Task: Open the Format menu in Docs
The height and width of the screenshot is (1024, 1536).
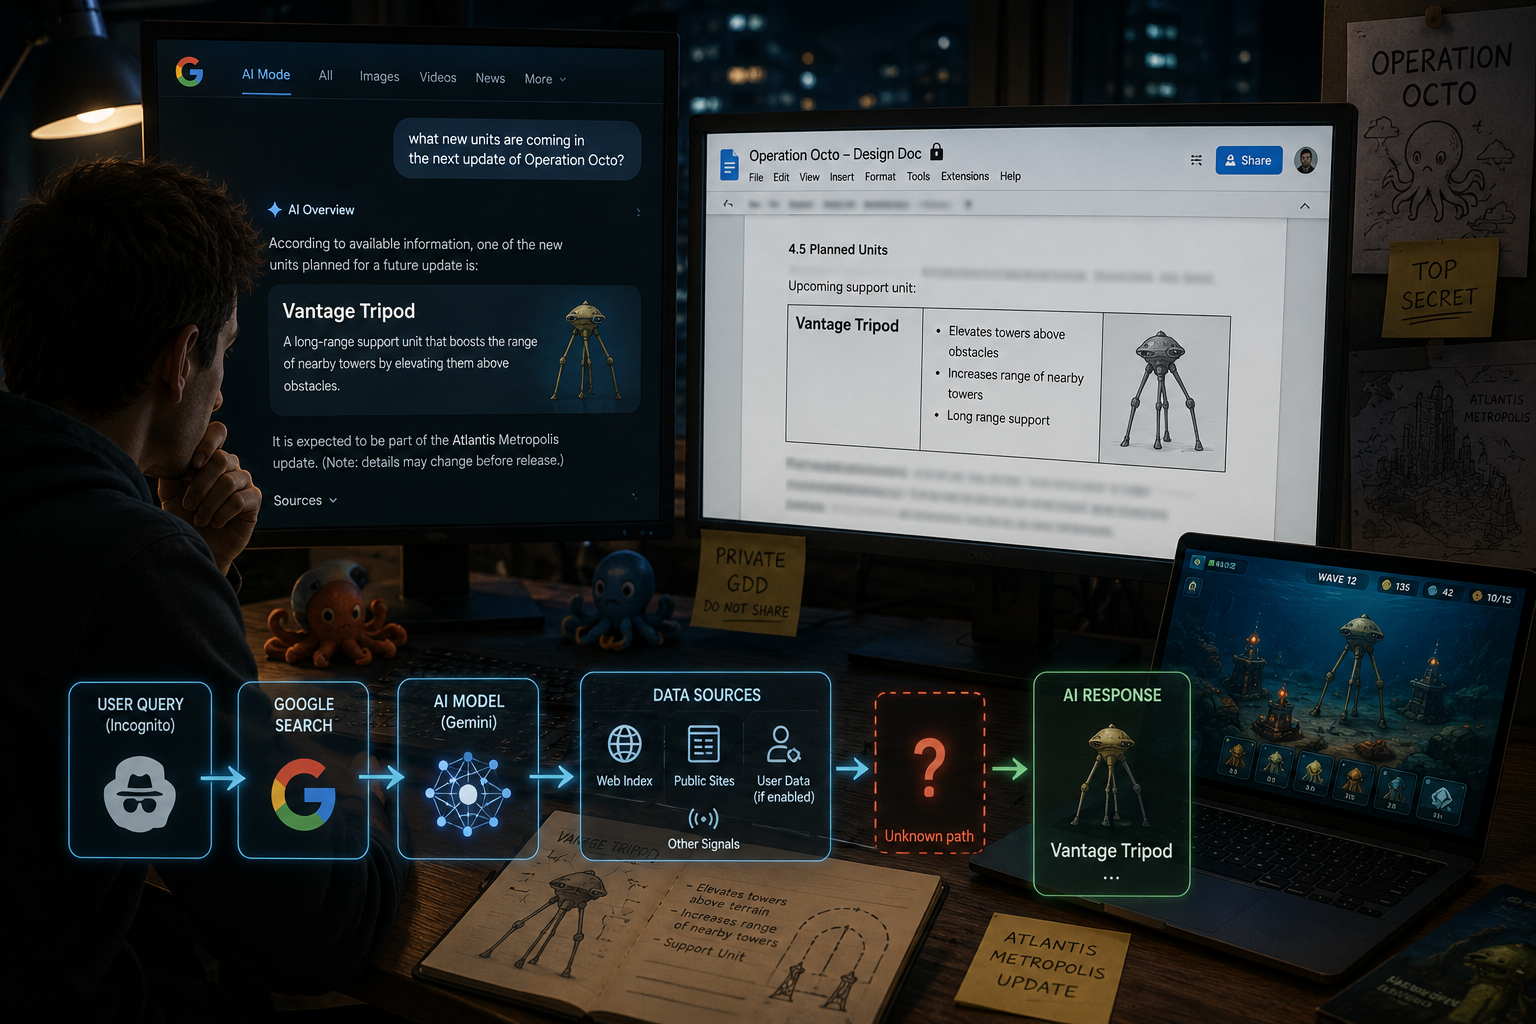Action: (x=880, y=177)
